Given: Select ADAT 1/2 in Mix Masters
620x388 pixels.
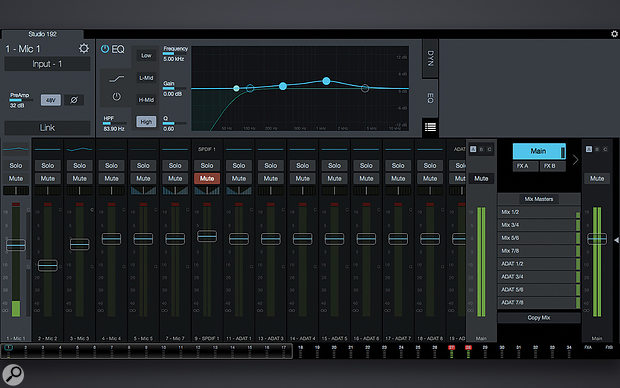Looking at the screenshot, I should coord(539,264).
